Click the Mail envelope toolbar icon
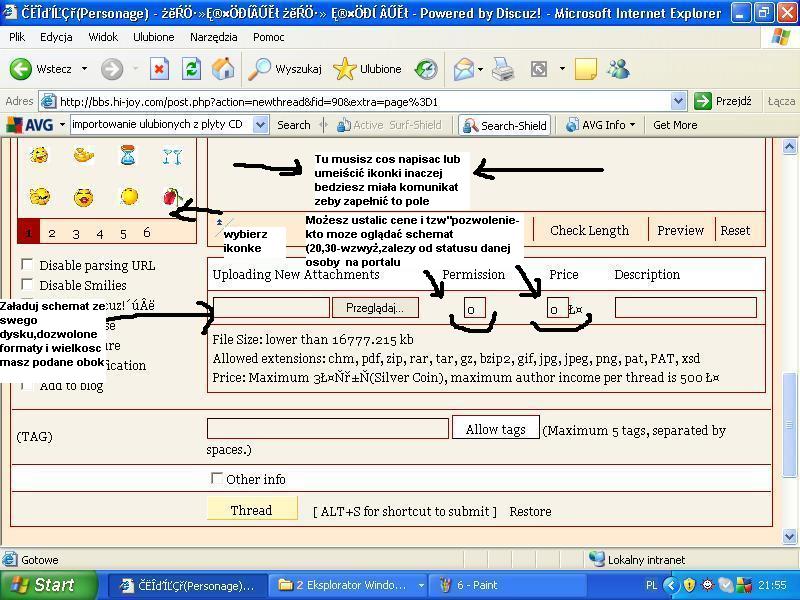This screenshot has width=800, height=600. pos(464,69)
